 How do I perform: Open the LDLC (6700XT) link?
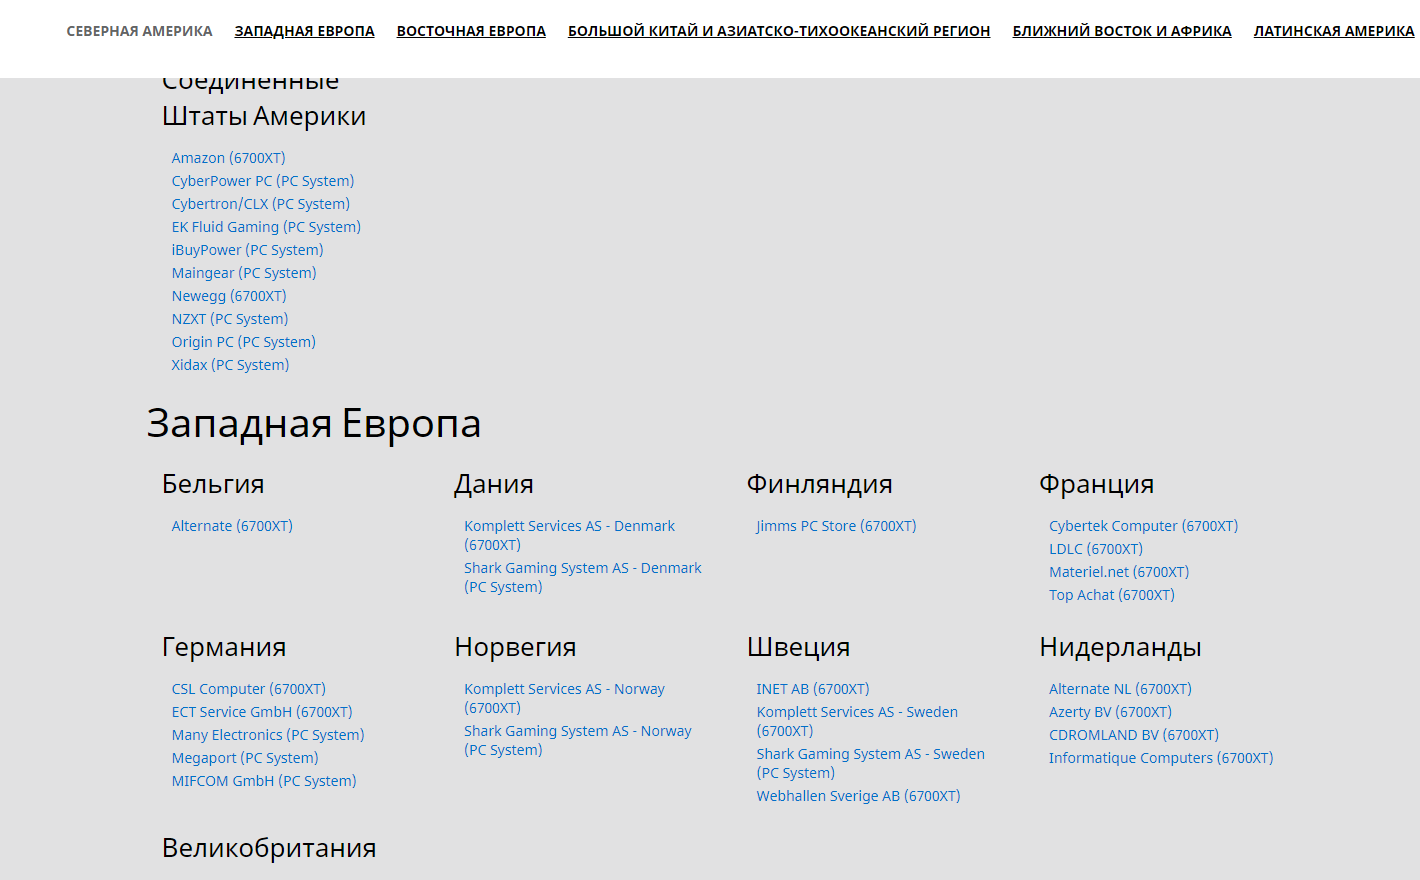point(1096,549)
